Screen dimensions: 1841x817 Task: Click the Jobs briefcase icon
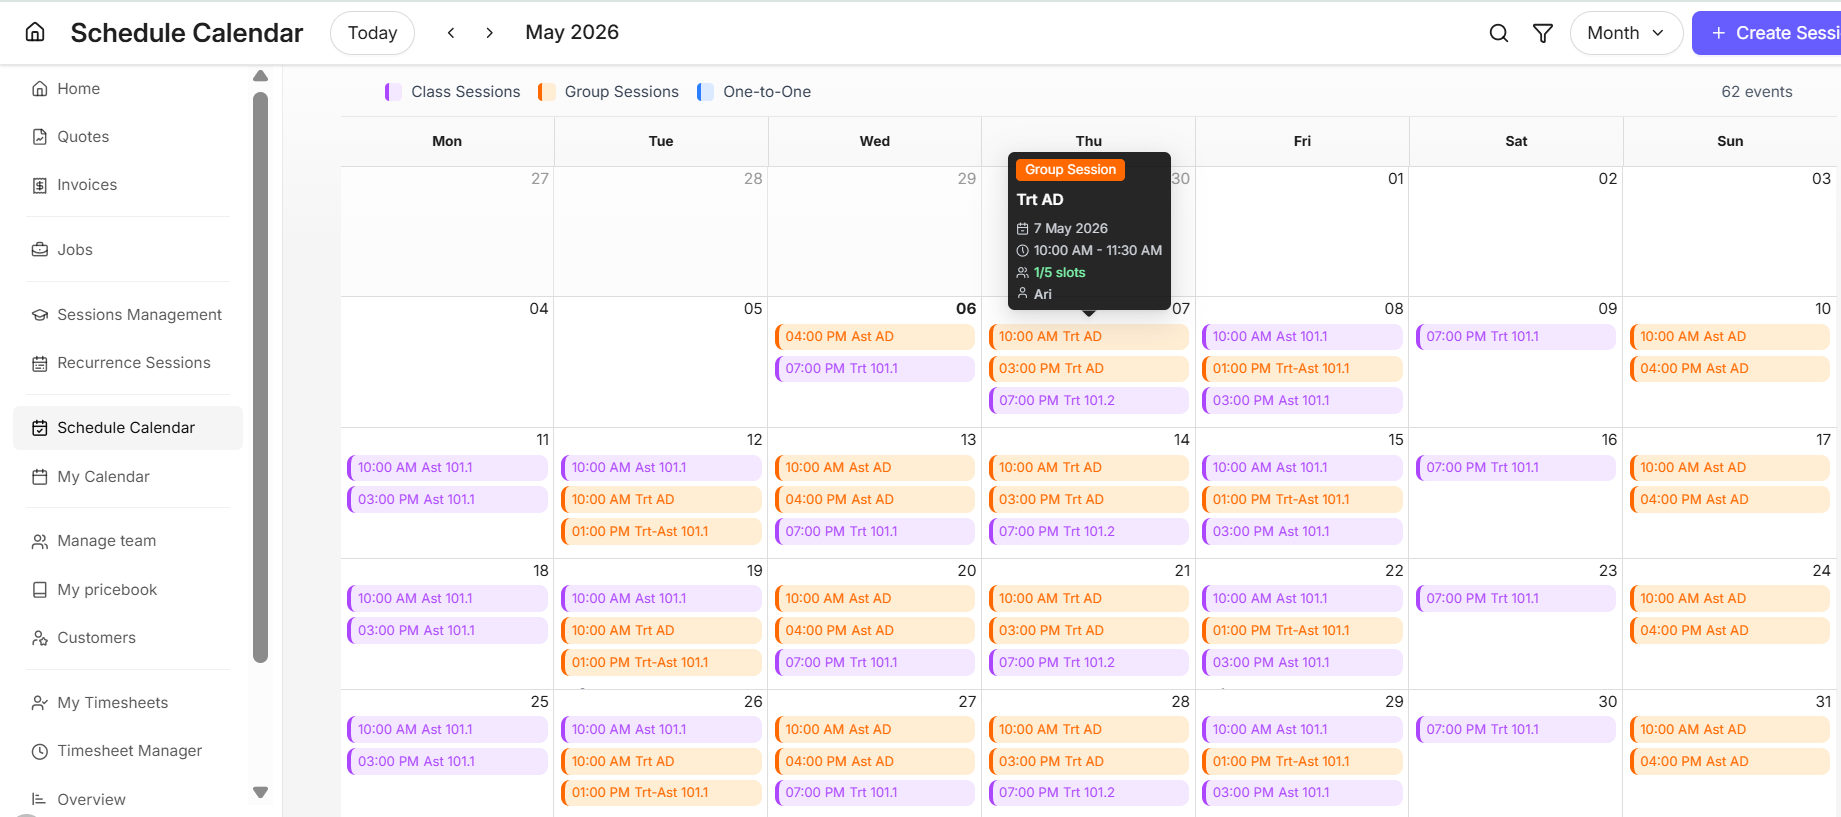pyautogui.click(x=40, y=250)
